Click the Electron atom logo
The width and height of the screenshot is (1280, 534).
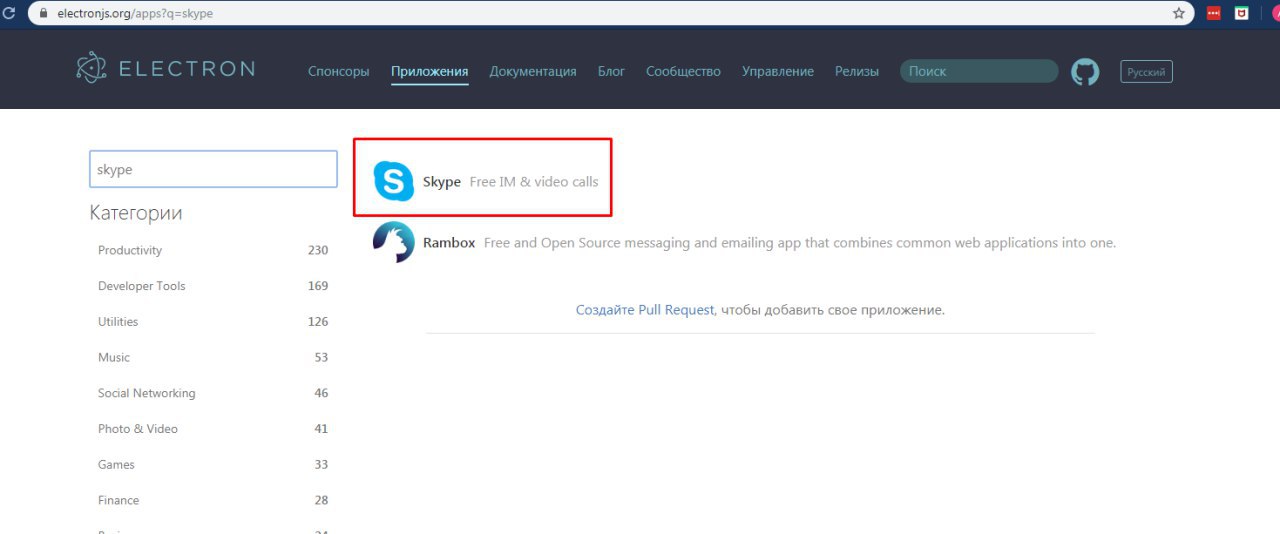[x=91, y=68]
